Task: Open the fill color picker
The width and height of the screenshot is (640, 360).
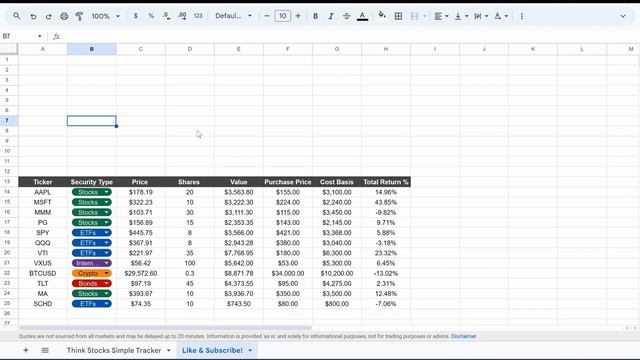Action: [x=382, y=16]
